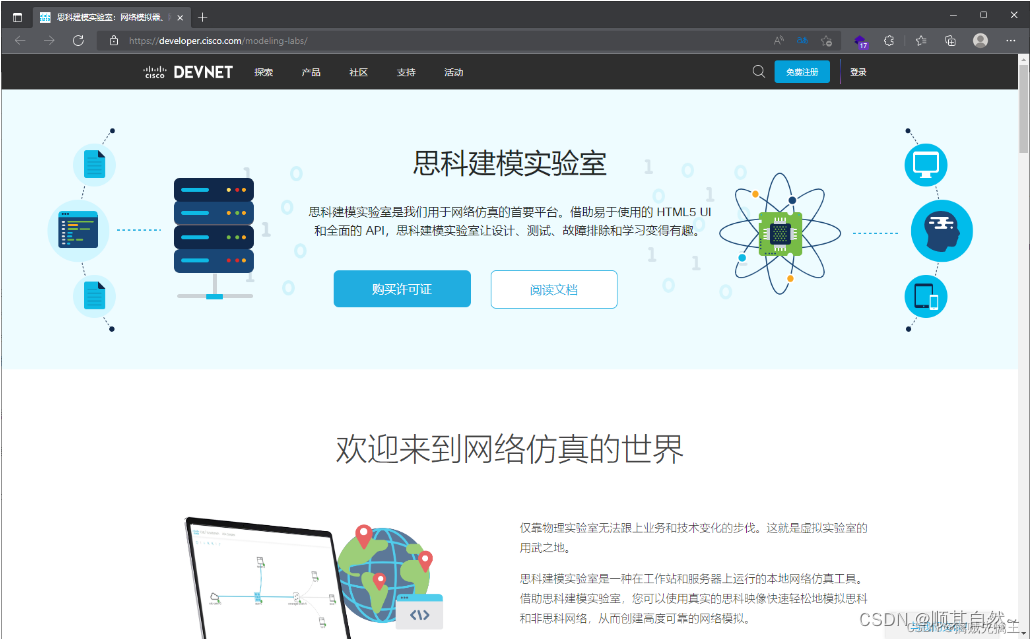The width and height of the screenshot is (1032, 639).
Task: Open the purple extension with 17 badge
Action: [x=860, y=41]
